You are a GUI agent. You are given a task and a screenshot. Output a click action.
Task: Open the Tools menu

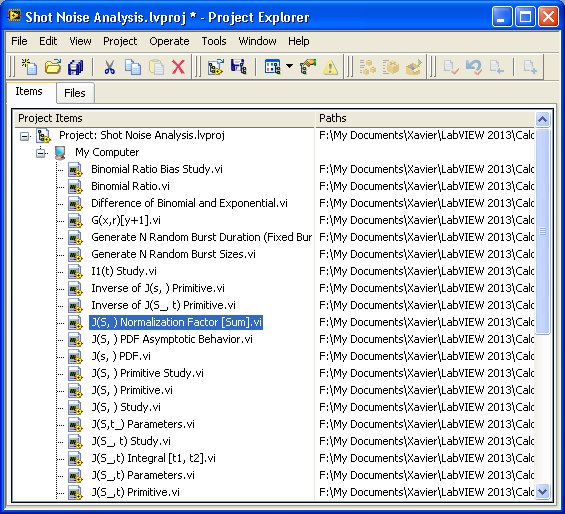(x=214, y=41)
